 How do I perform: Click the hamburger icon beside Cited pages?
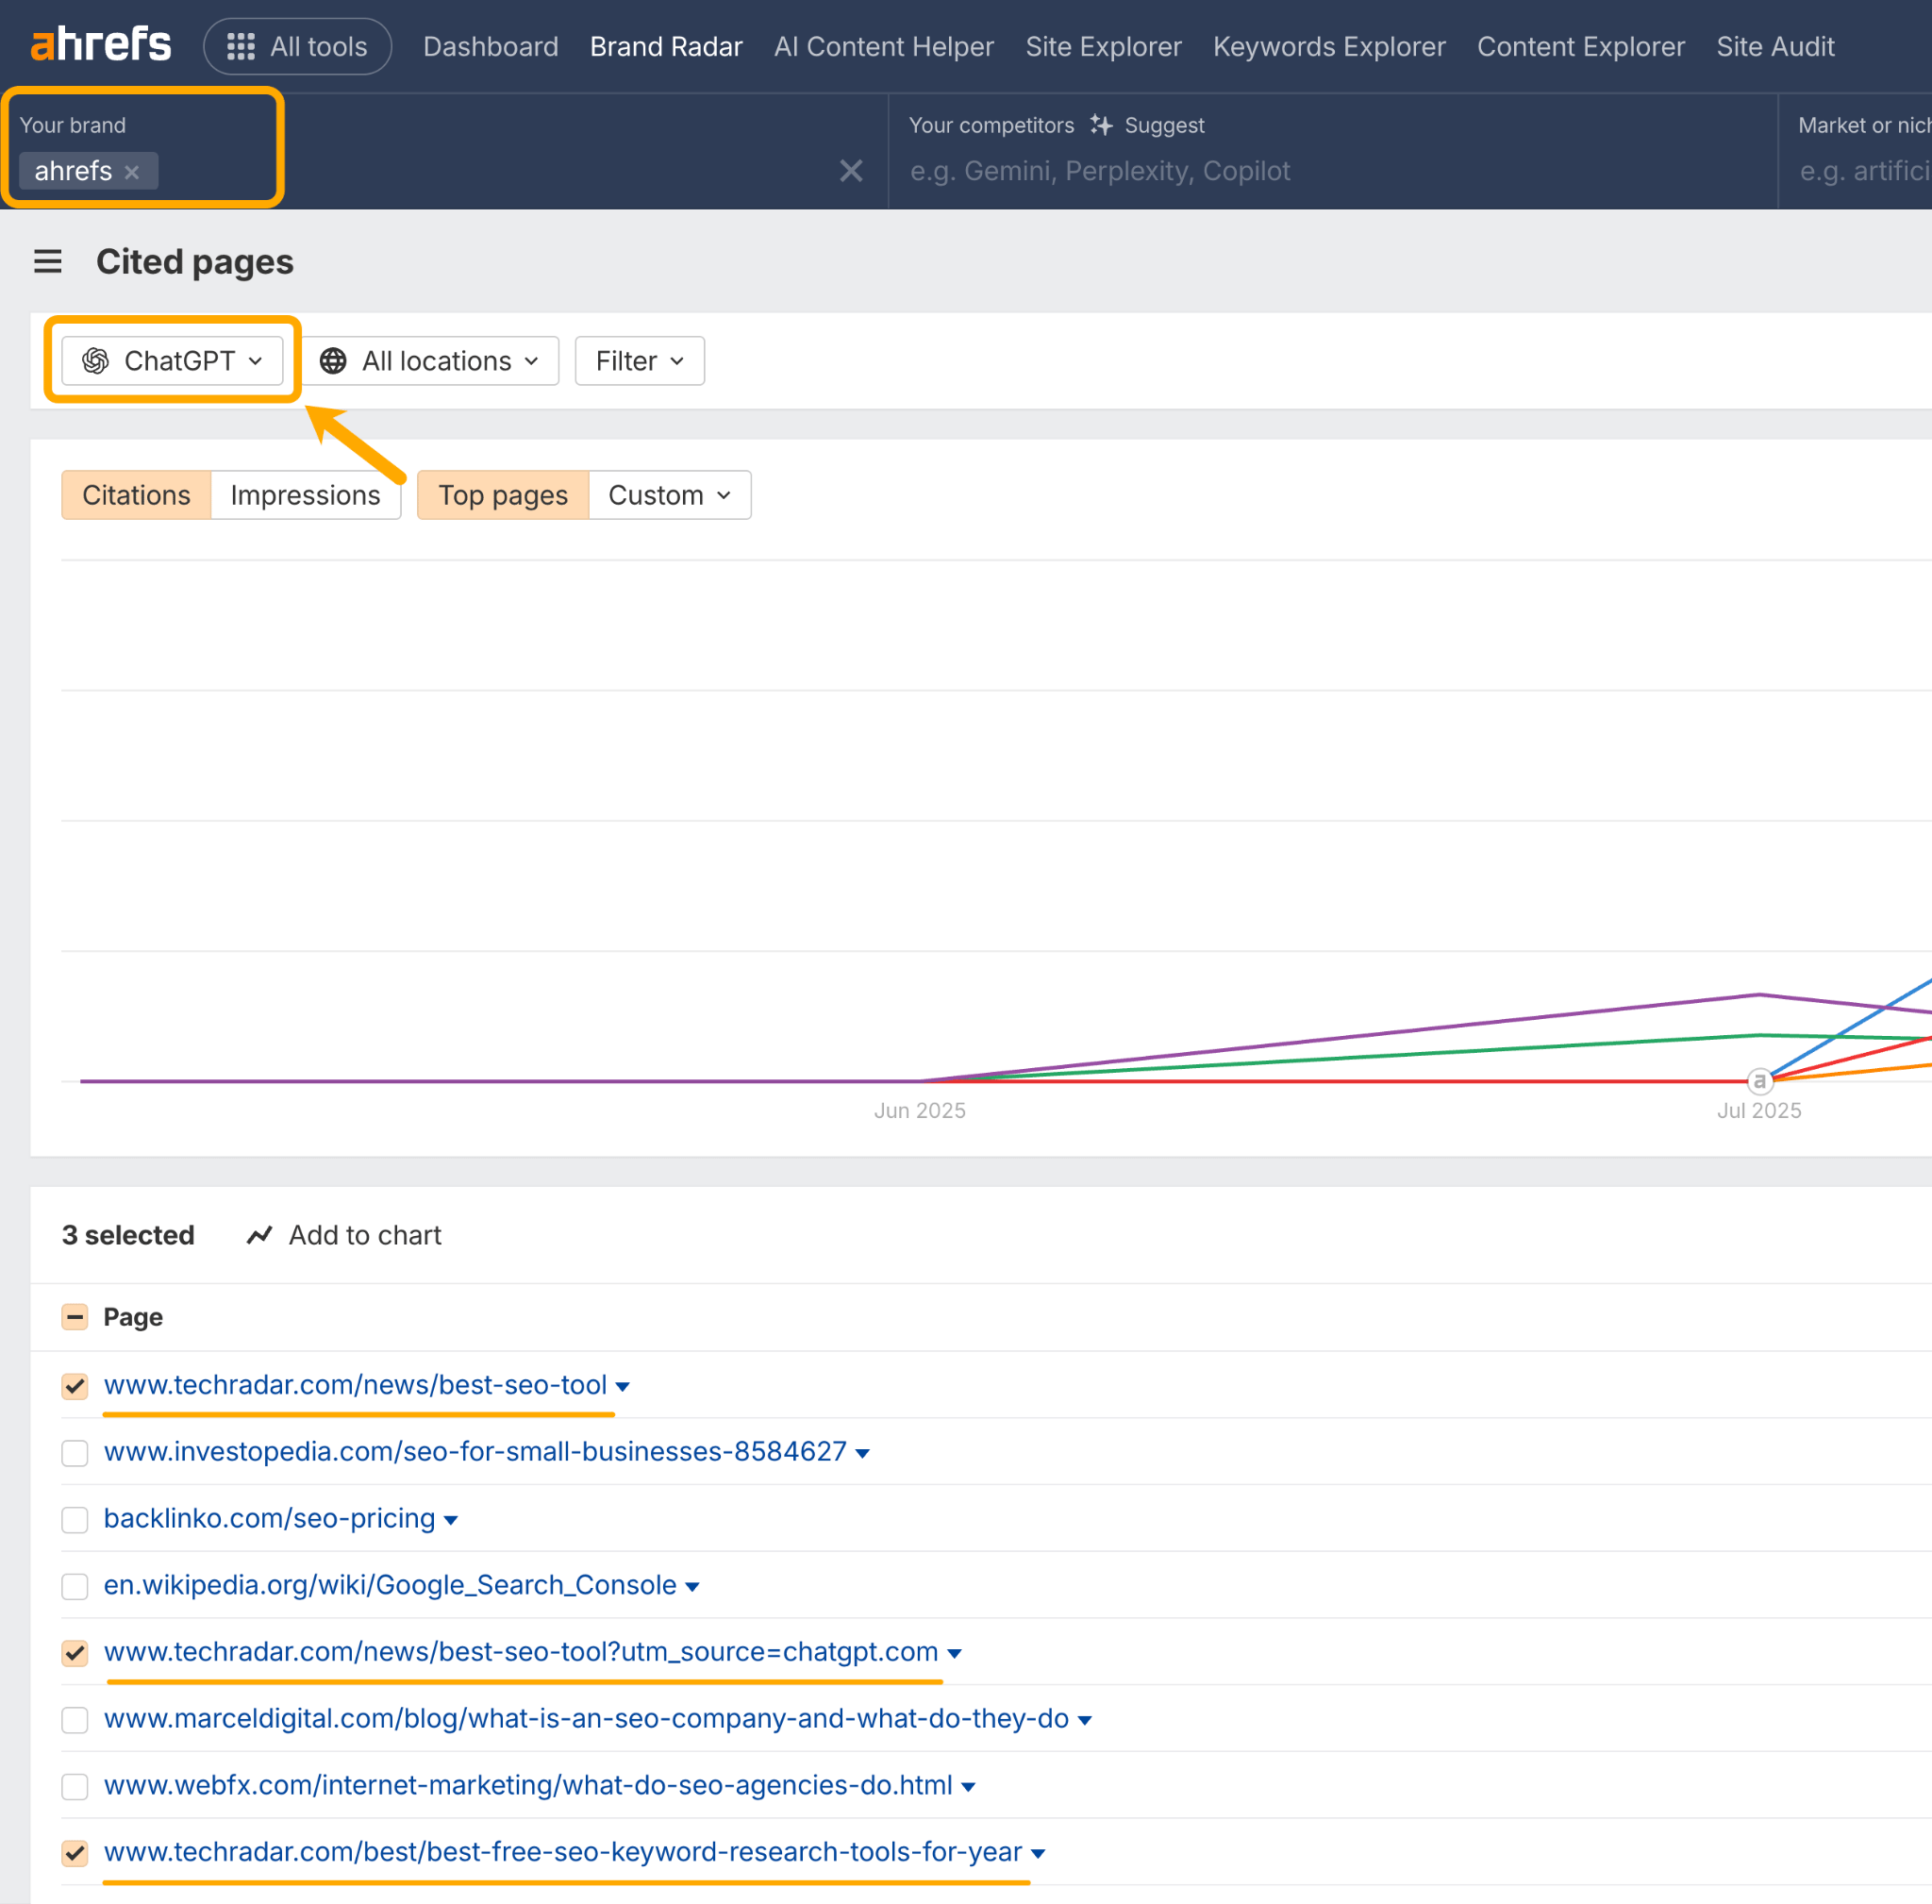pos(47,261)
